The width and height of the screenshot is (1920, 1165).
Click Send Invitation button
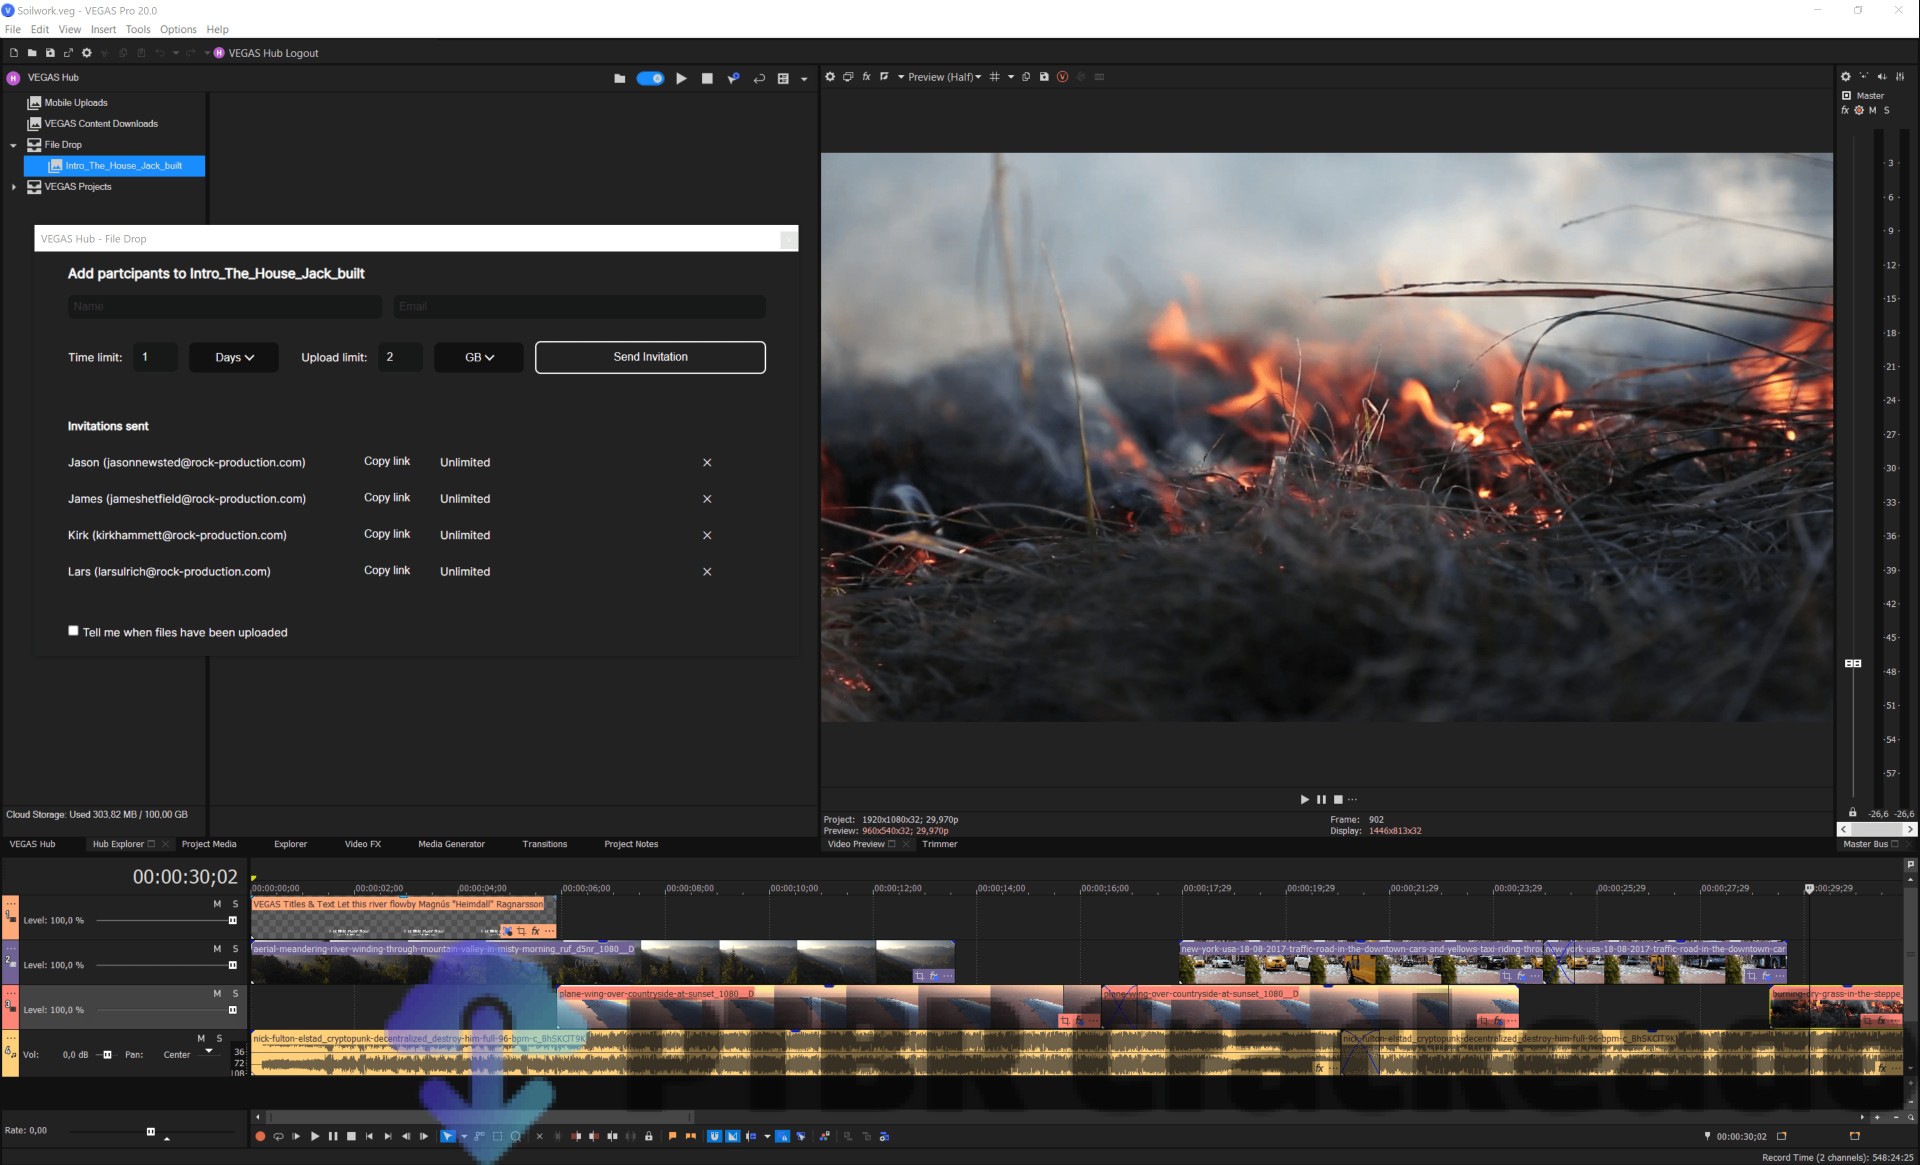[x=650, y=357]
